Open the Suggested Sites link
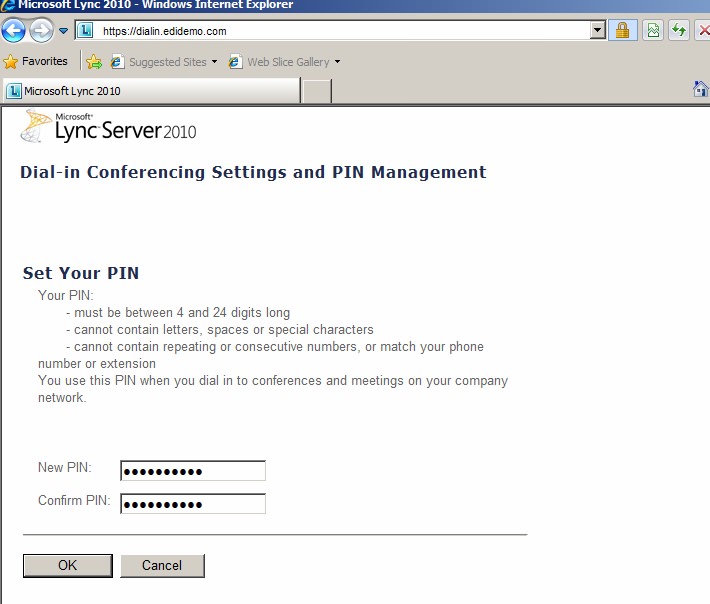Image resolution: width=710 pixels, height=604 pixels. (x=168, y=62)
